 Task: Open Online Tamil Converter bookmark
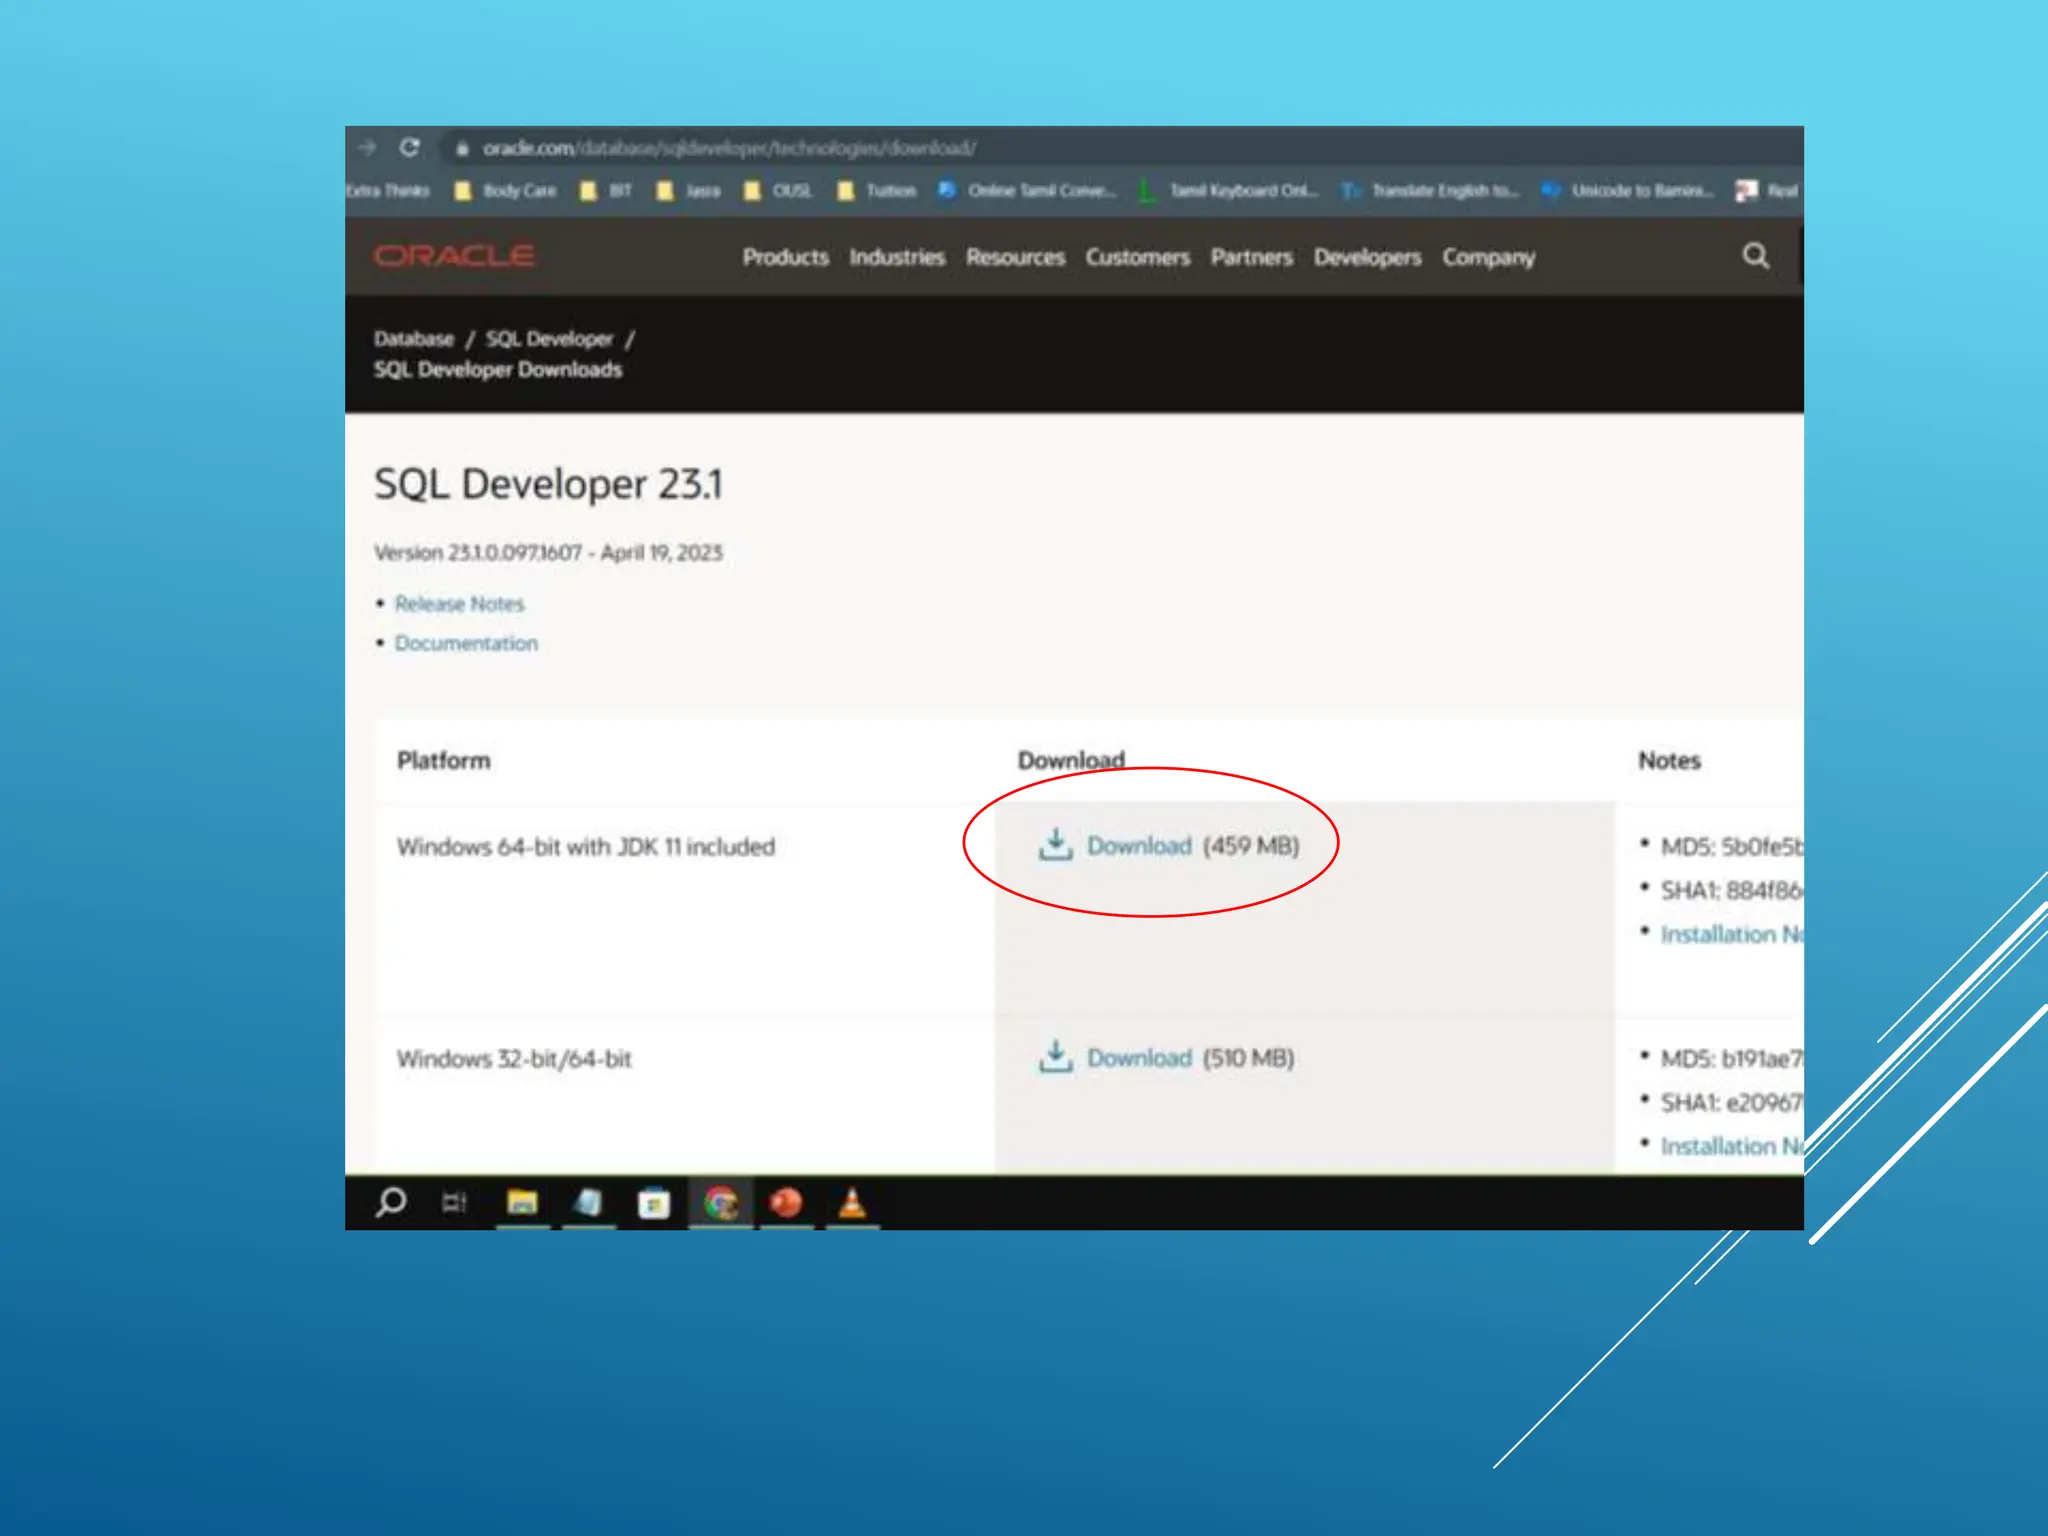click(1027, 190)
